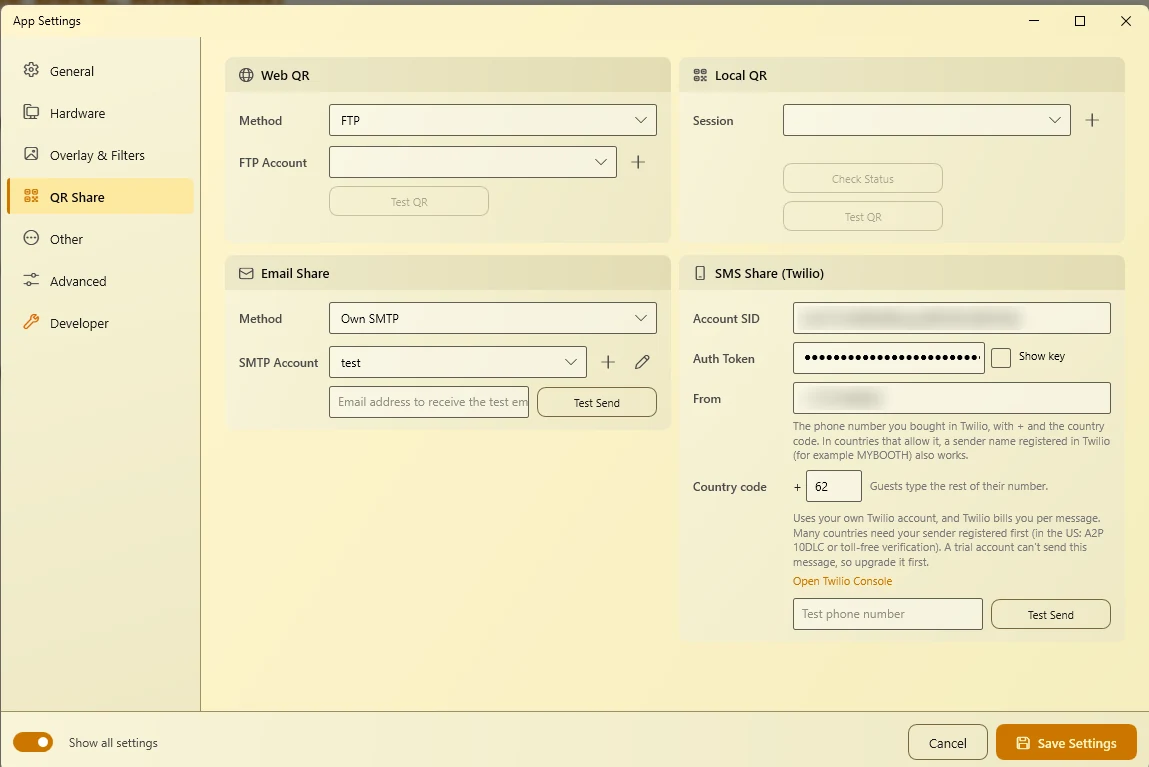The height and width of the screenshot is (767, 1149).
Task: Click the Account SID input field
Action: [951, 318]
